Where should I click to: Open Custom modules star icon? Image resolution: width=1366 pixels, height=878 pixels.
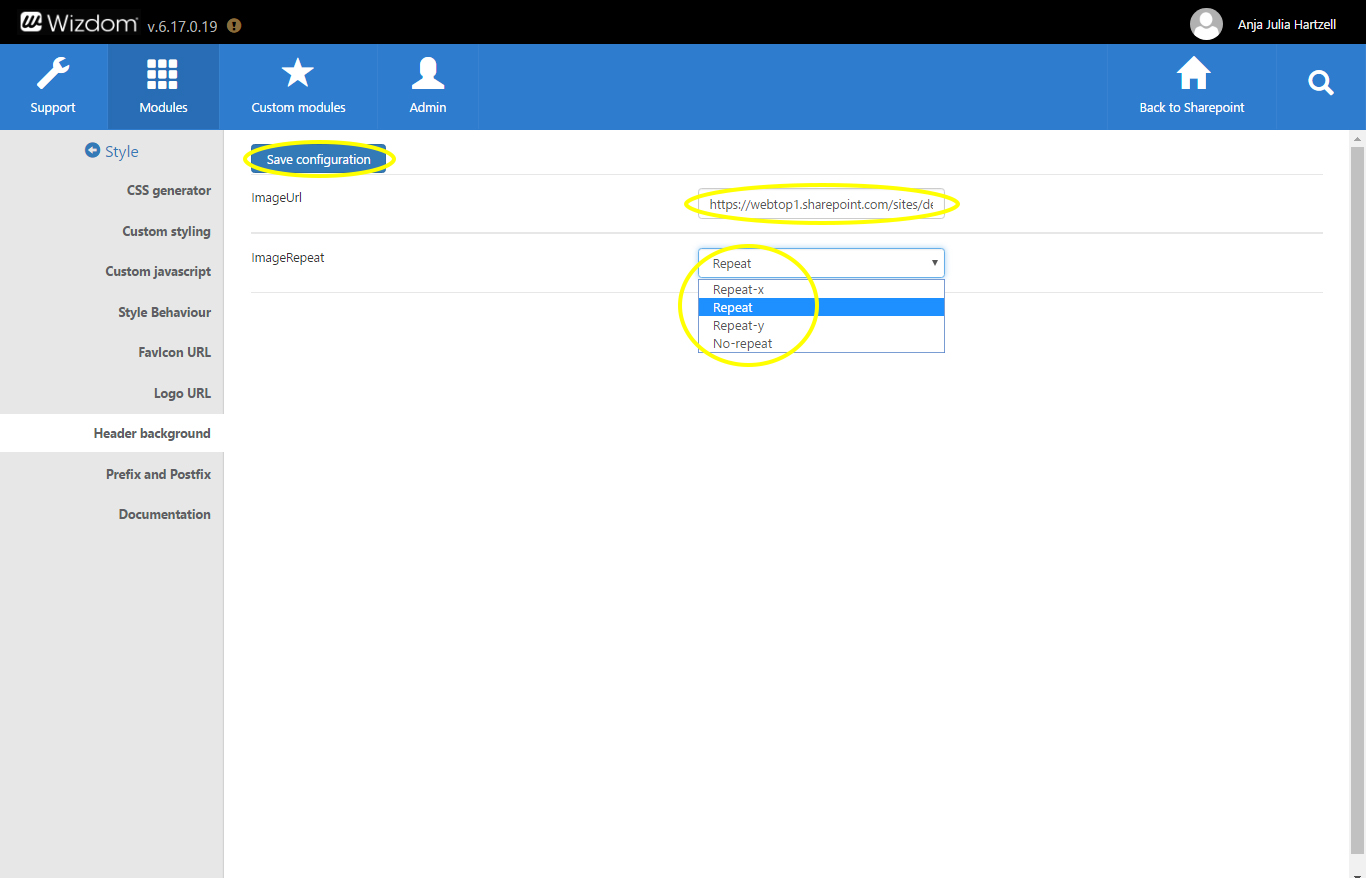click(298, 75)
